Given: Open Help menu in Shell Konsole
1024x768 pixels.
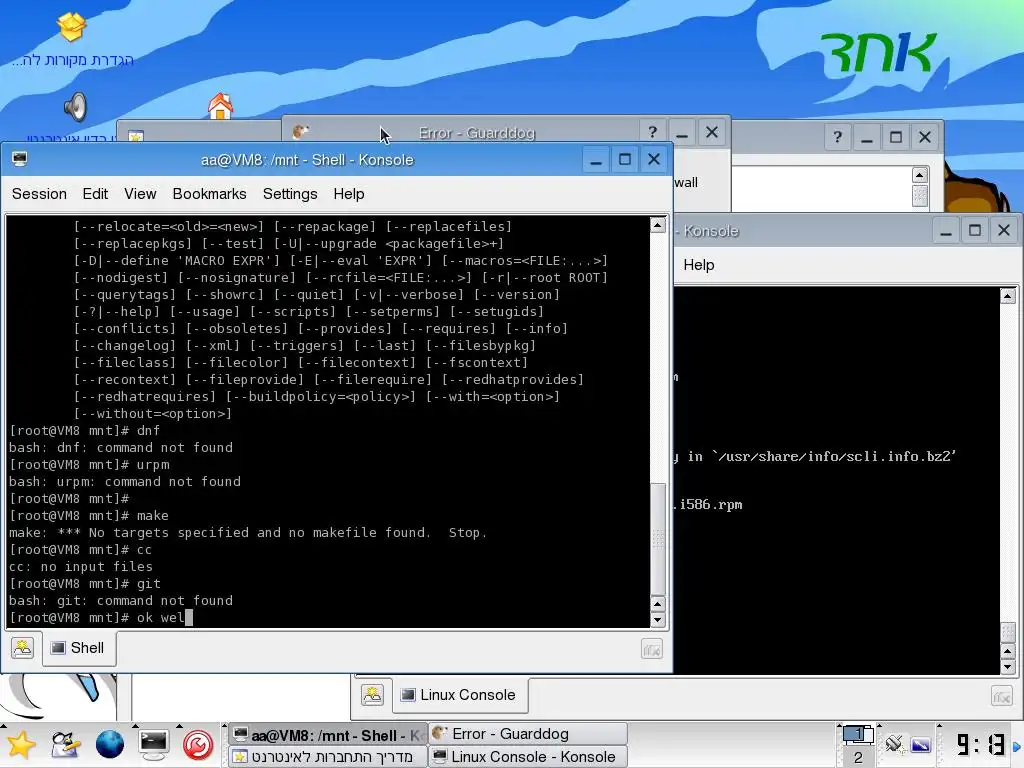Looking at the screenshot, I should click(x=349, y=194).
